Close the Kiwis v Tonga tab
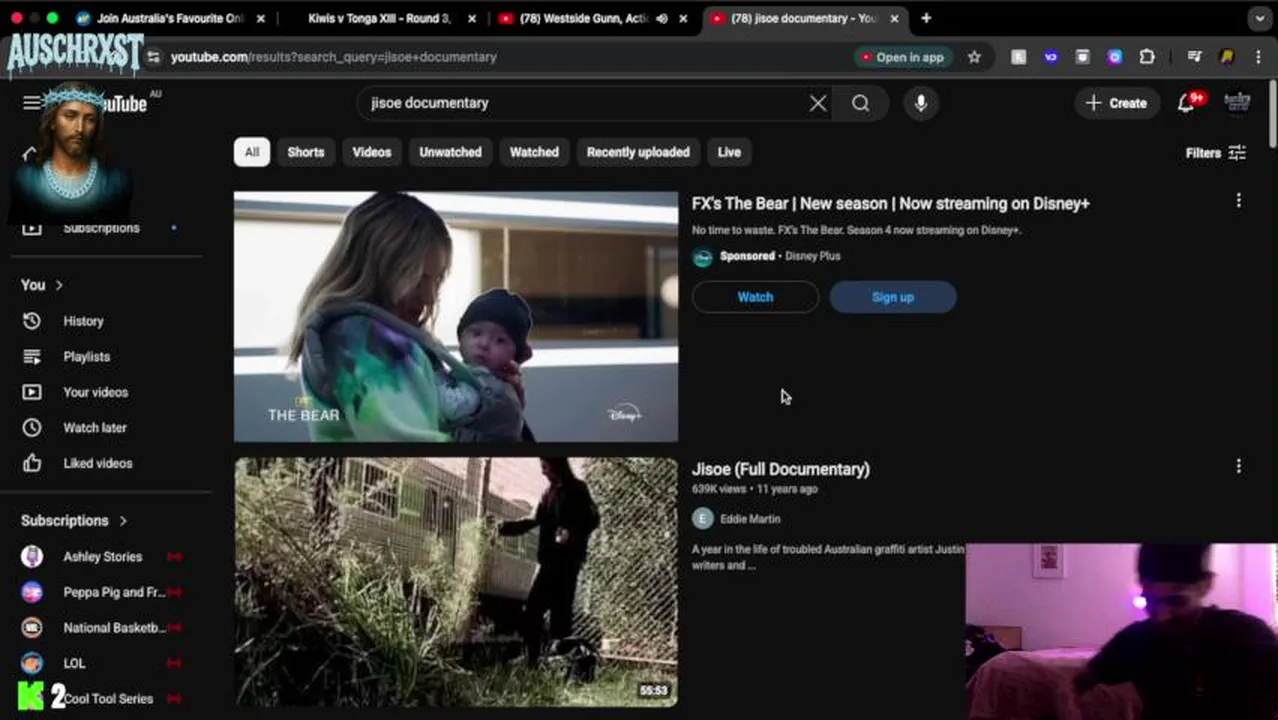The height and width of the screenshot is (720, 1278). click(x=472, y=18)
